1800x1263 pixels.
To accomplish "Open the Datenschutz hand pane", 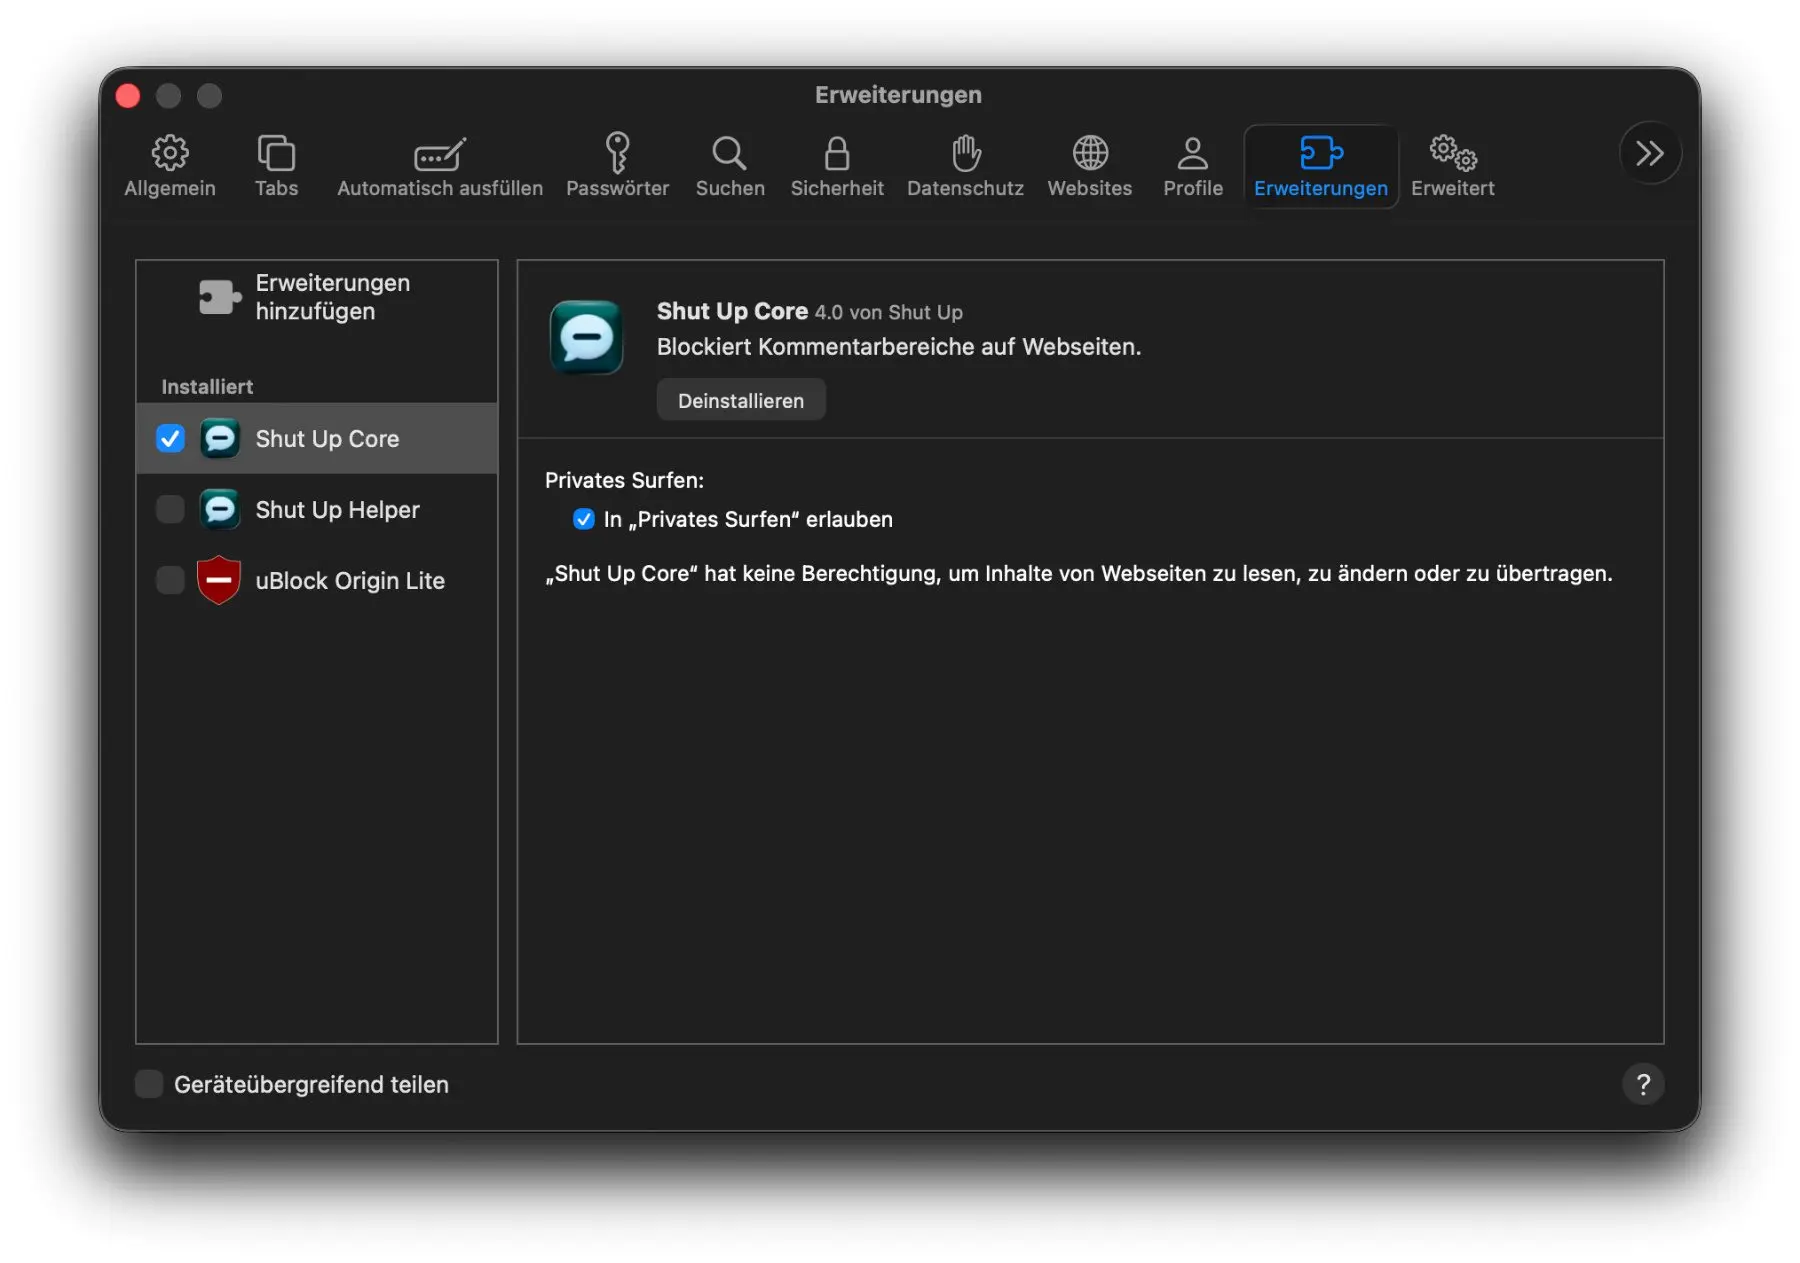I will pos(965,166).
